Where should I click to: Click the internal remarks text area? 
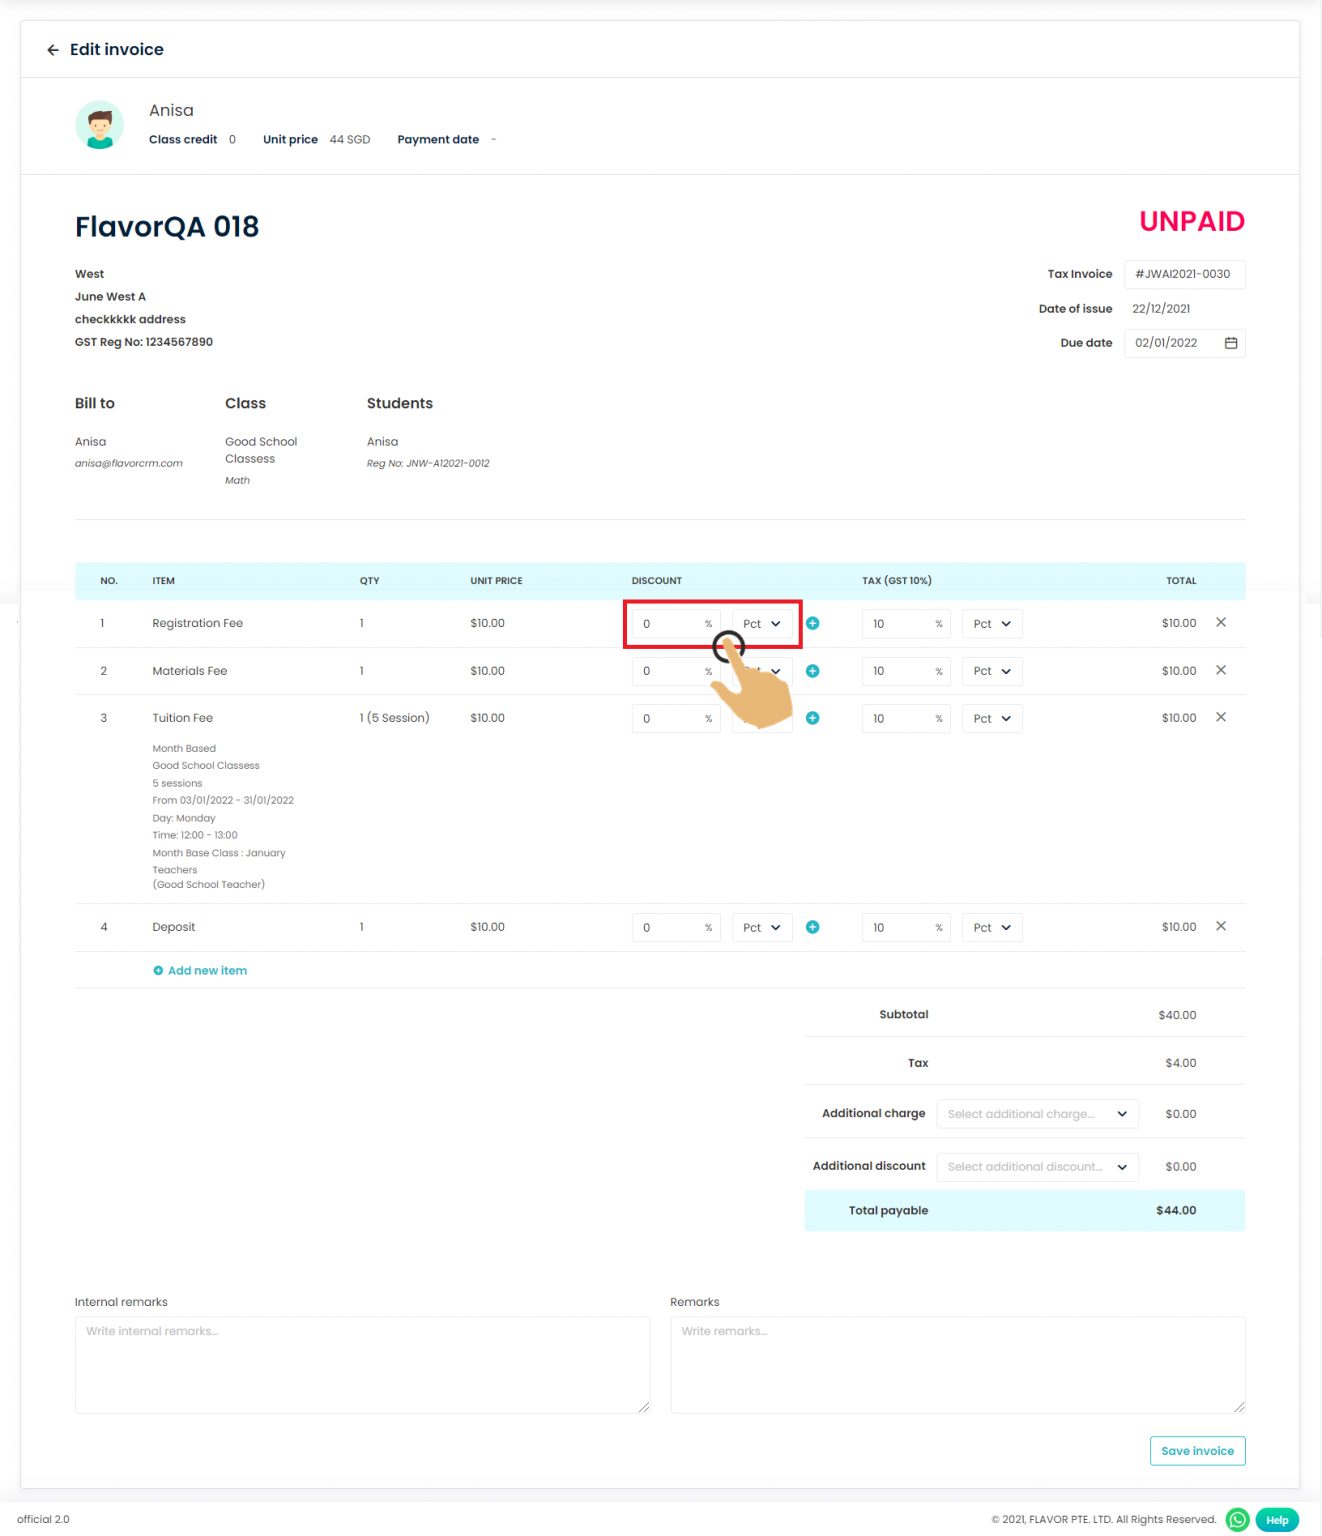click(362, 1364)
